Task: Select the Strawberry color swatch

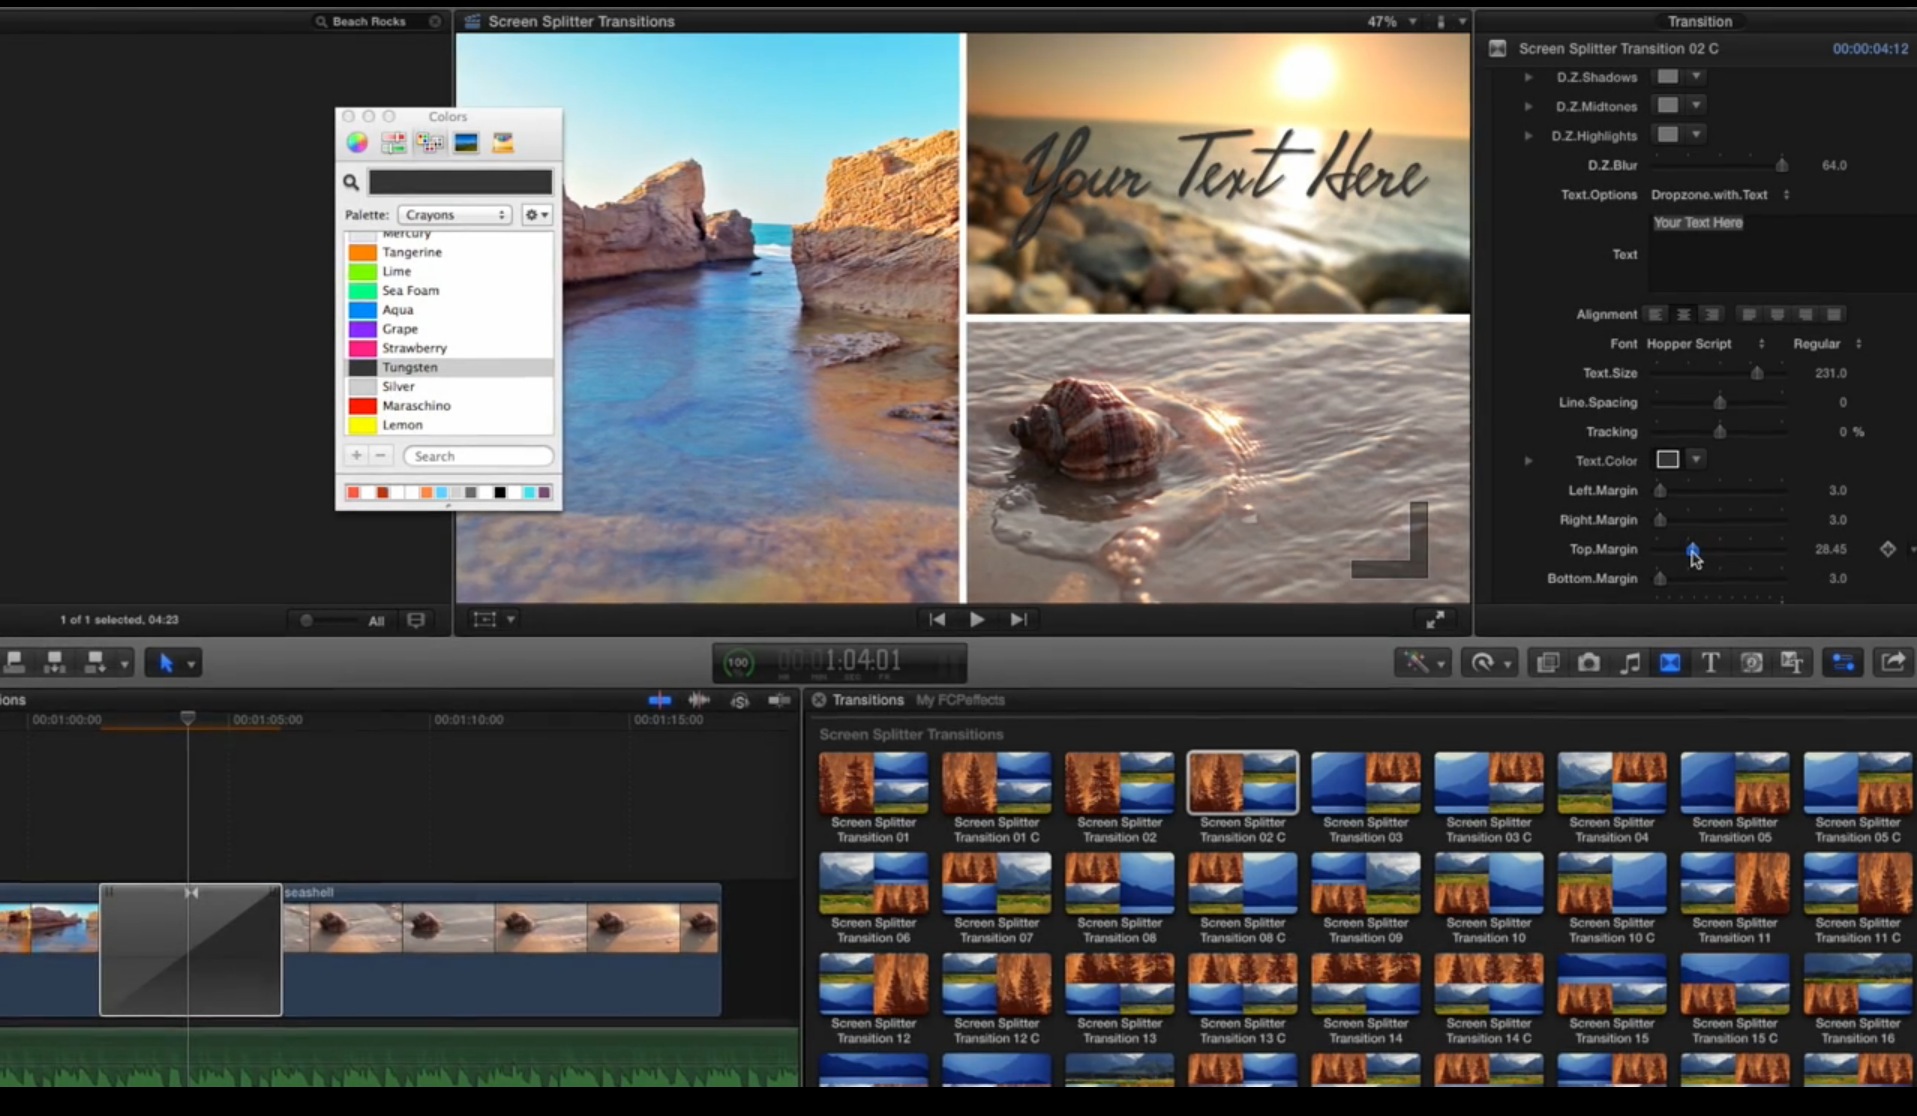Action: click(414, 348)
